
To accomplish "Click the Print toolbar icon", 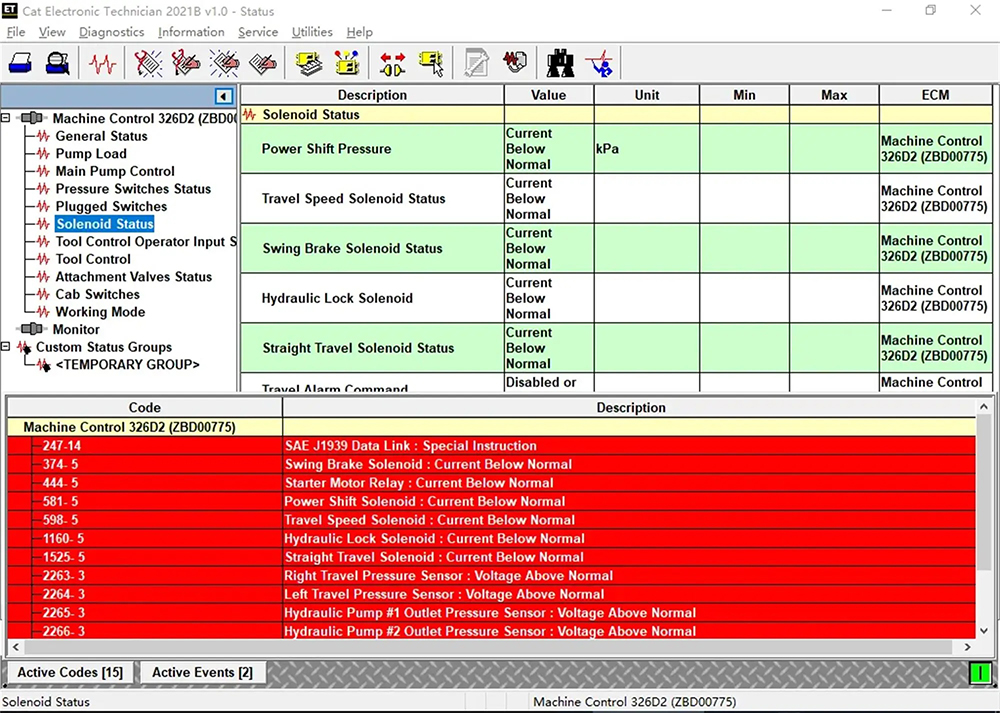I will pos(21,64).
